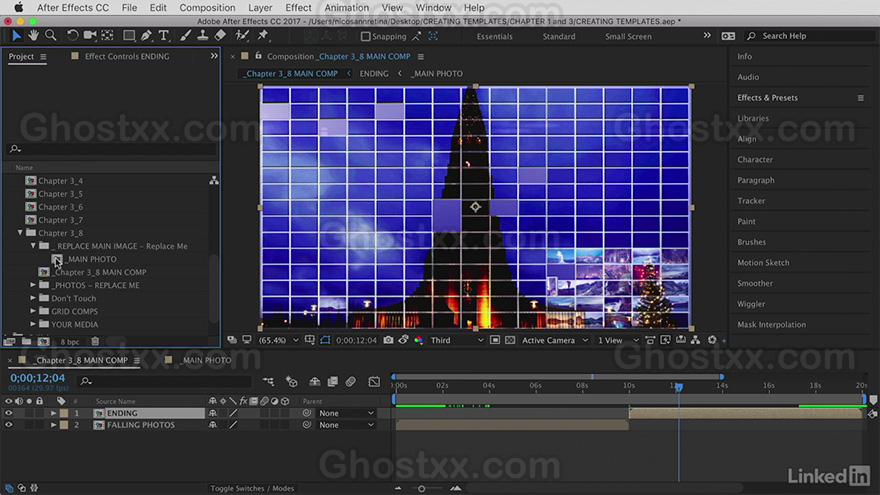Image resolution: width=880 pixels, height=495 pixels.
Task: Select the Hand tool
Action: (x=33, y=35)
